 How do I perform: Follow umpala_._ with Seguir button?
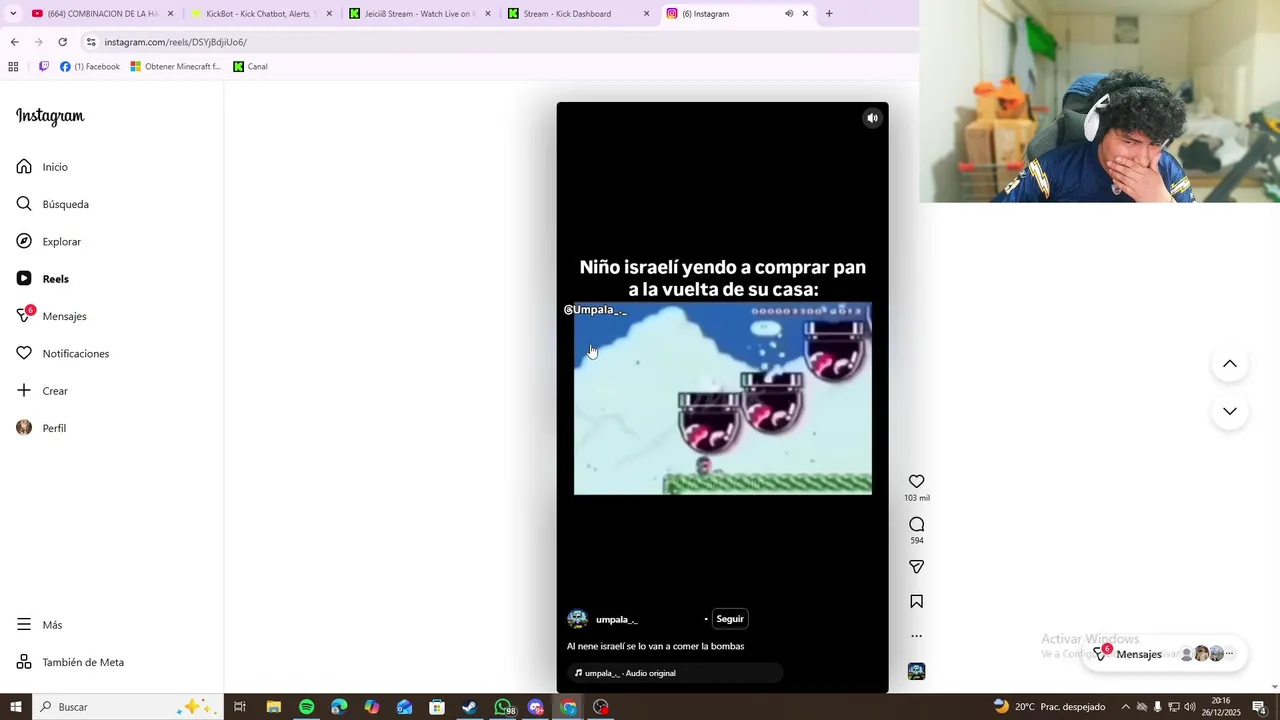(730, 619)
